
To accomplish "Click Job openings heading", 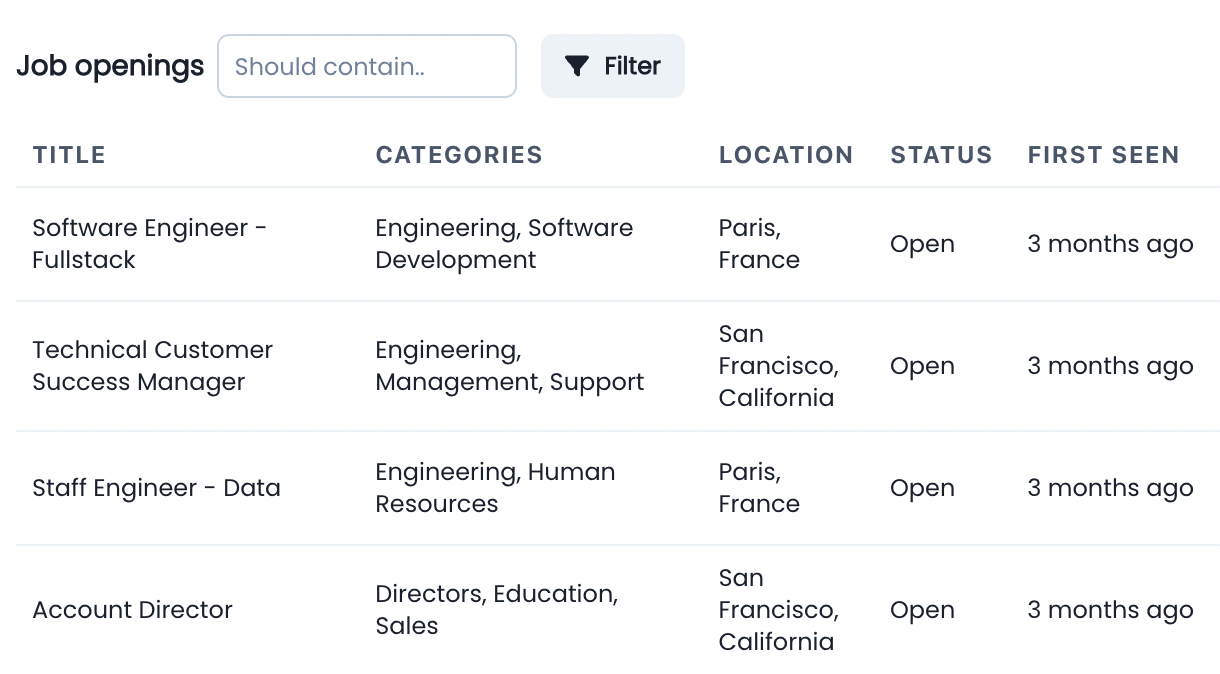I will point(110,66).
